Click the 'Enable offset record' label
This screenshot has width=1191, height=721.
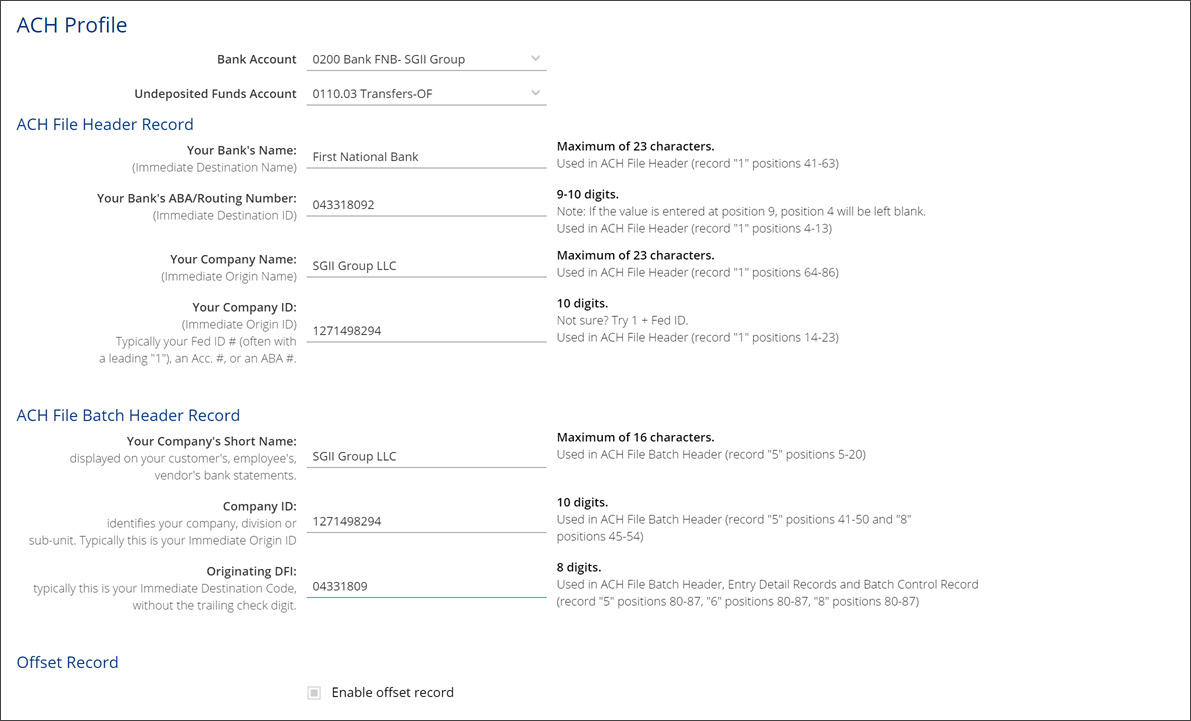coord(393,692)
